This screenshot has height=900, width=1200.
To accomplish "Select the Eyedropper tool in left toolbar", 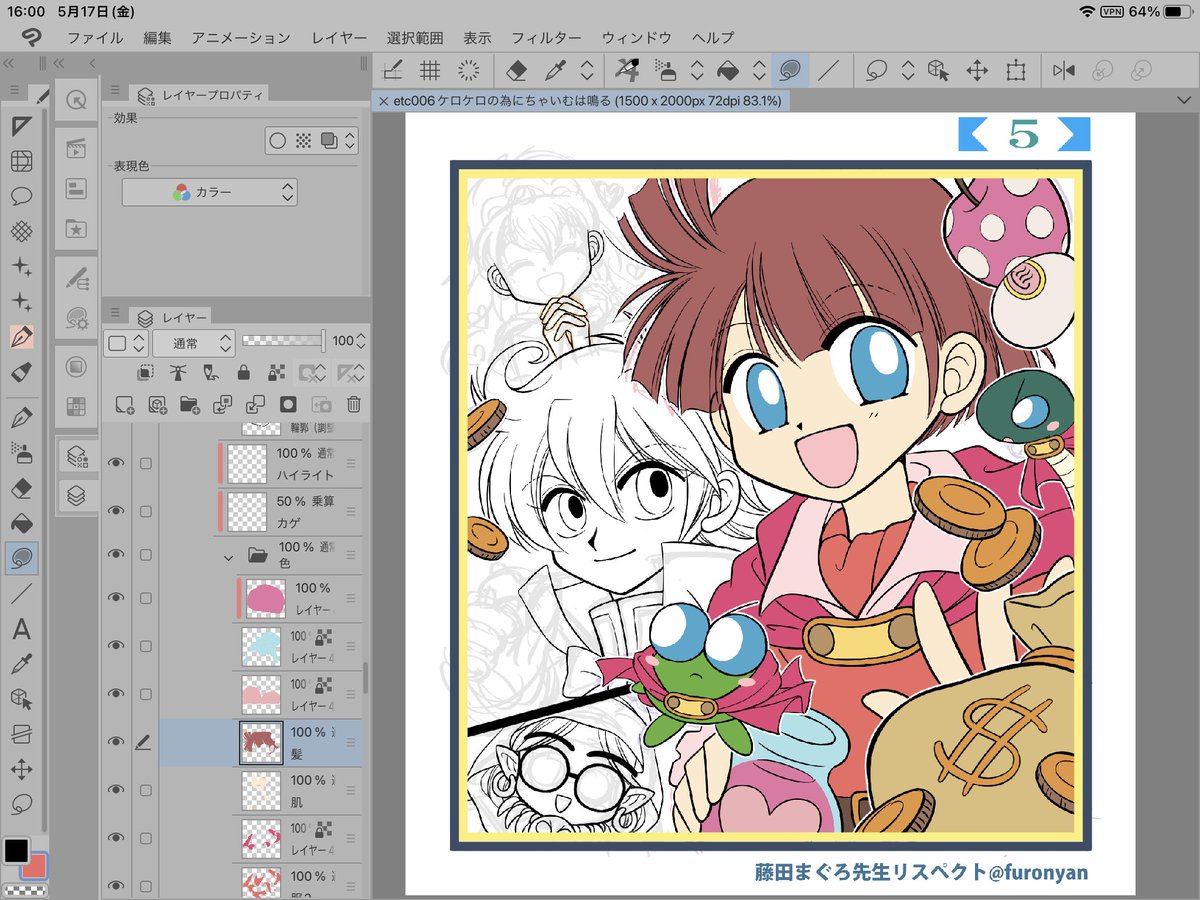I will 21,663.
